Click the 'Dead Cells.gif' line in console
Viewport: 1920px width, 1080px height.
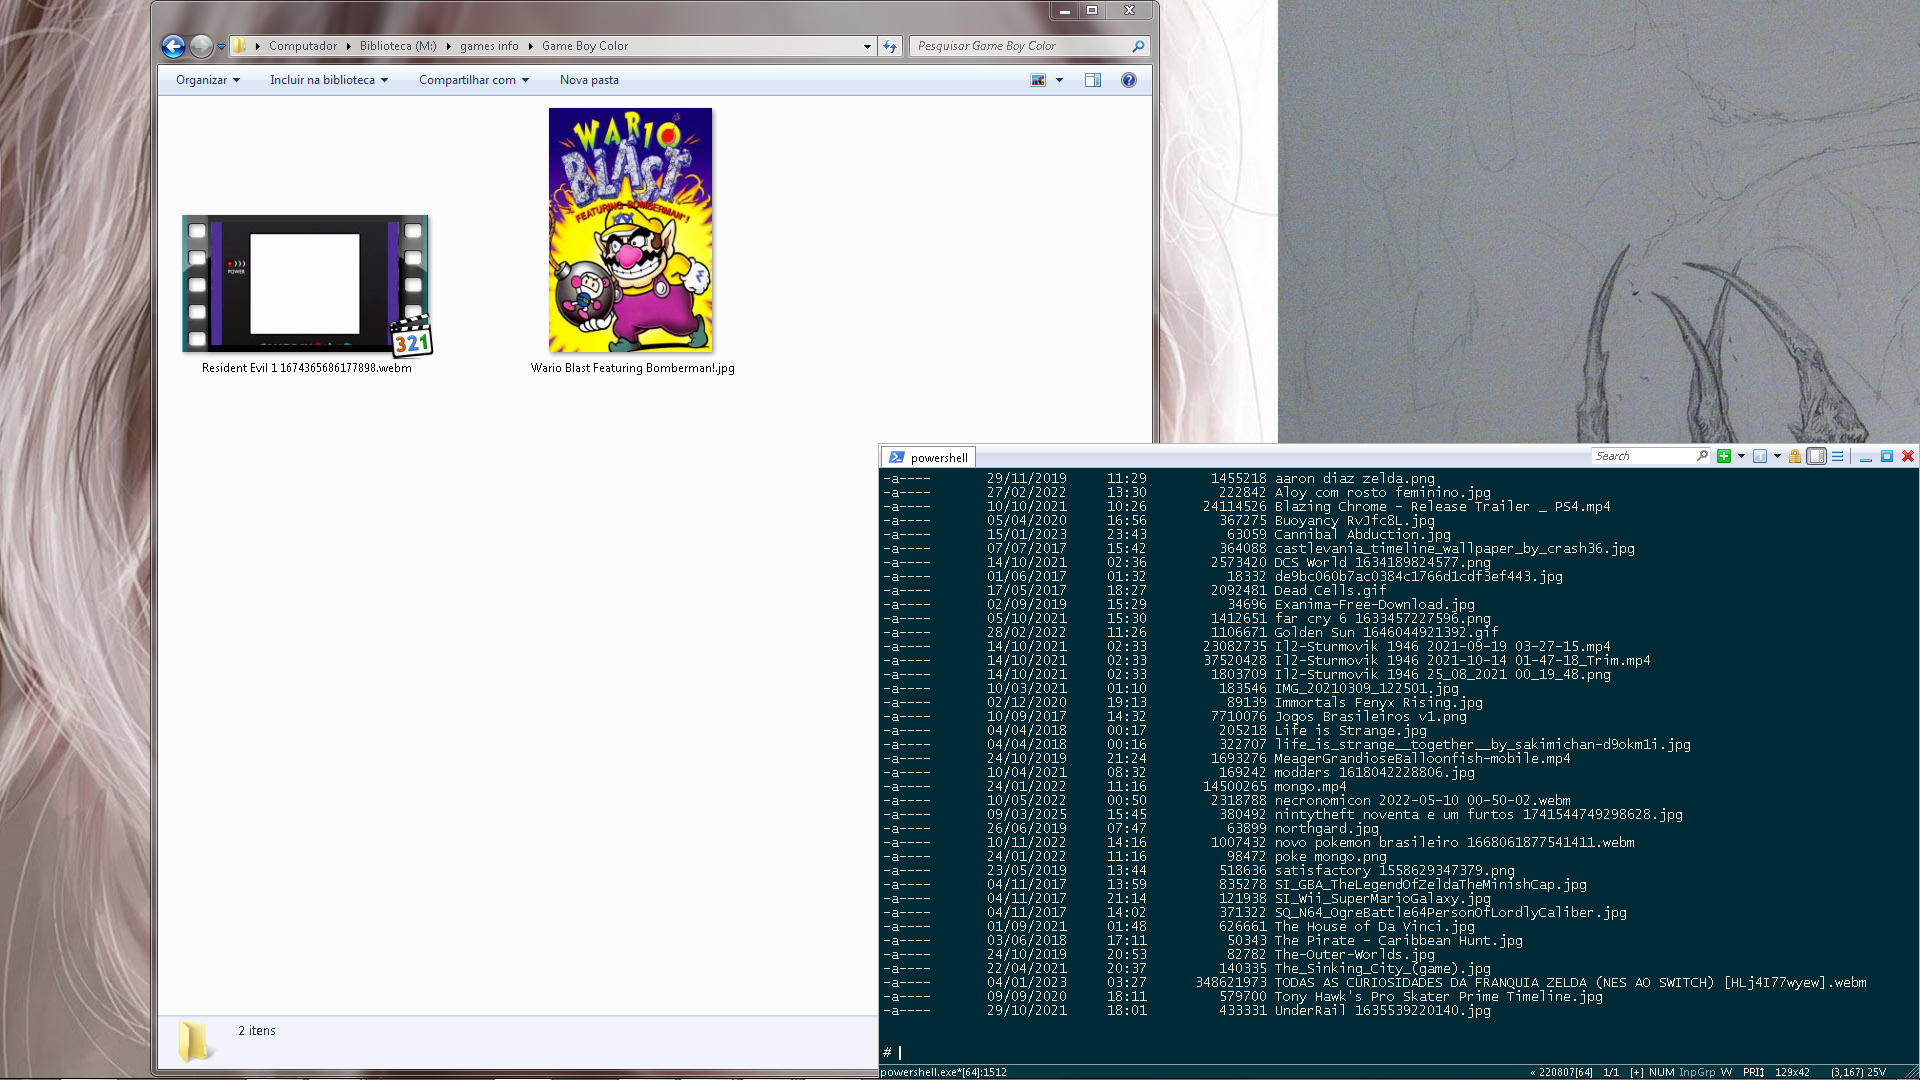pos(1330,591)
